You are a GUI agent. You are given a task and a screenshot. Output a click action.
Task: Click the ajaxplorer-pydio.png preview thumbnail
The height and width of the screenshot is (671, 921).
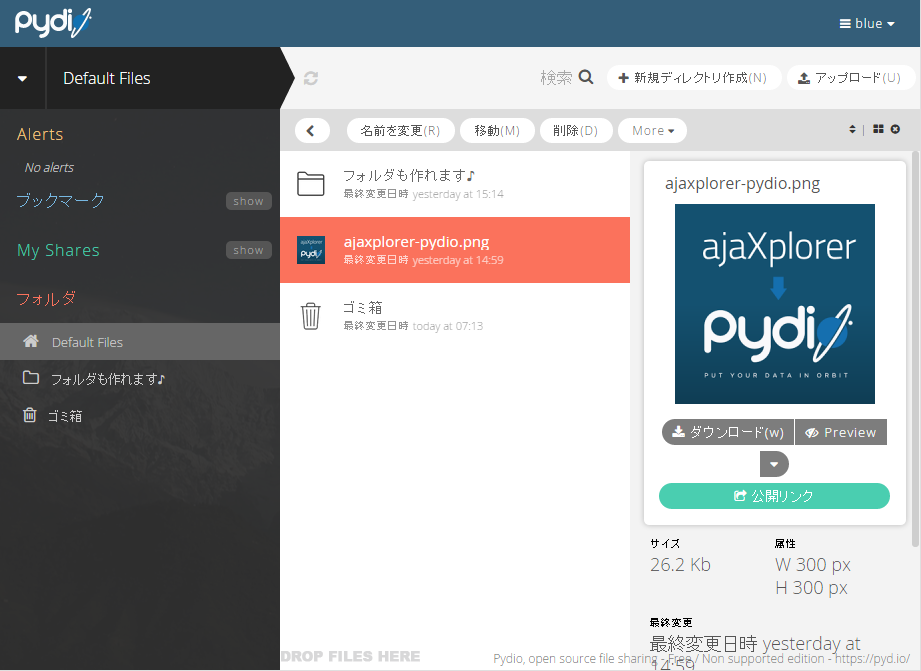click(x=774, y=304)
